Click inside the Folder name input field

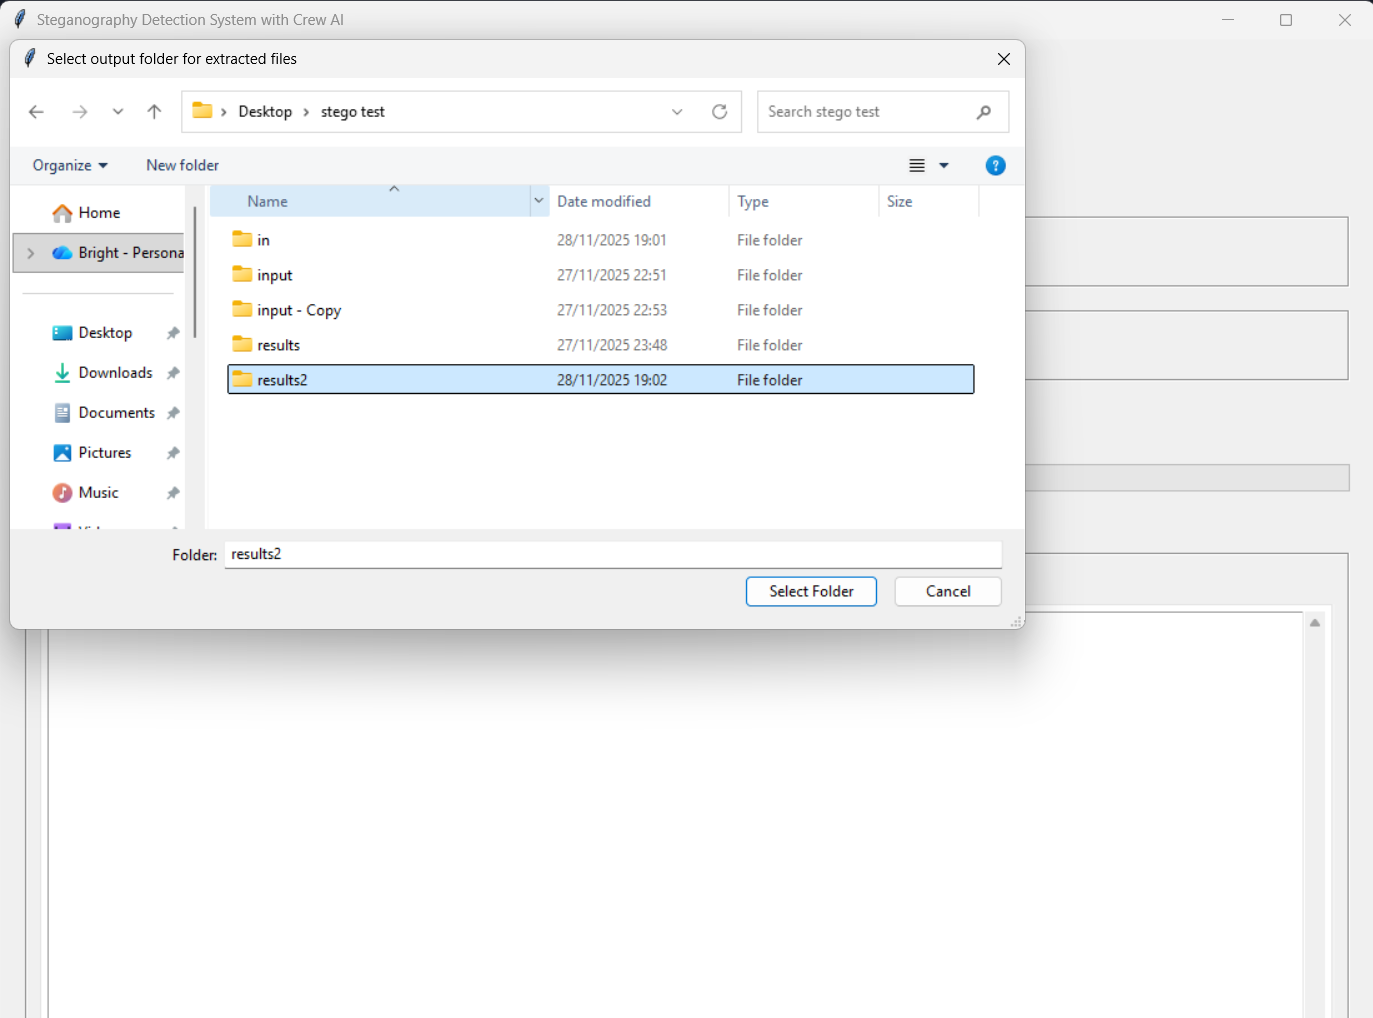coord(613,554)
